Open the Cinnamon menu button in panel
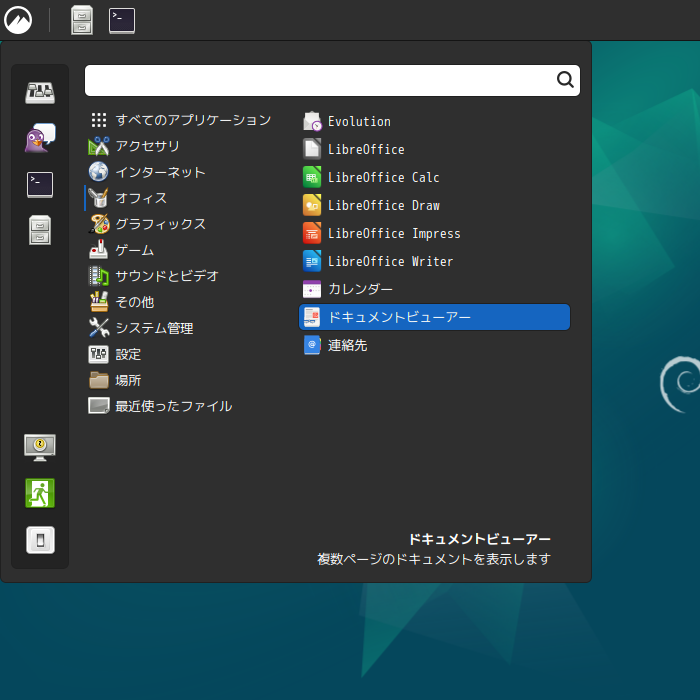The height and width of the screenshot is (700, 700). [x=19, y=20]
